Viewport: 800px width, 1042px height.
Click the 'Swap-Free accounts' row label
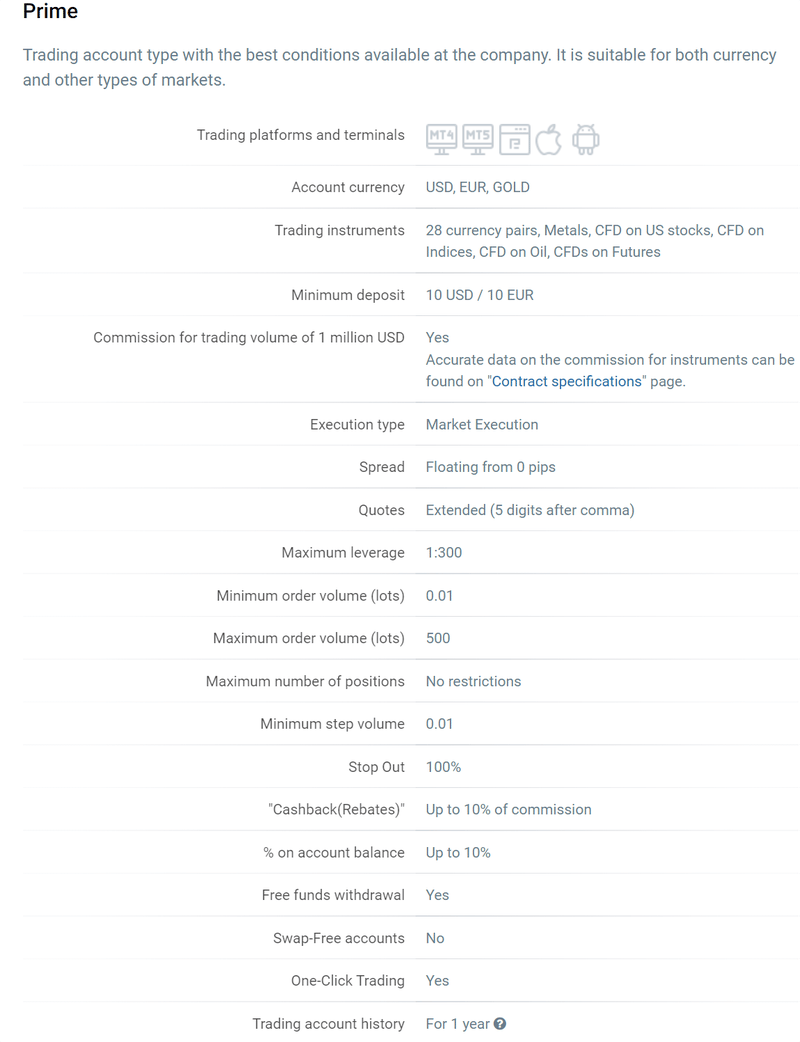click(339, 938)
